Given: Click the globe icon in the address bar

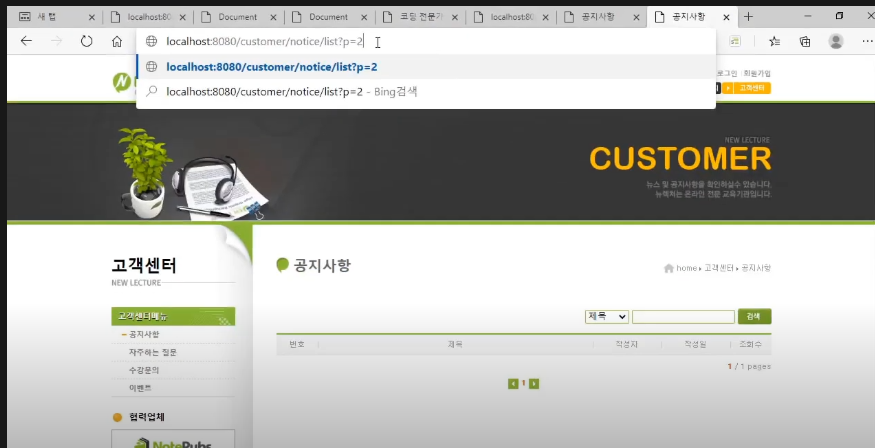Looking at the screenshot, I should pos(151,41).
